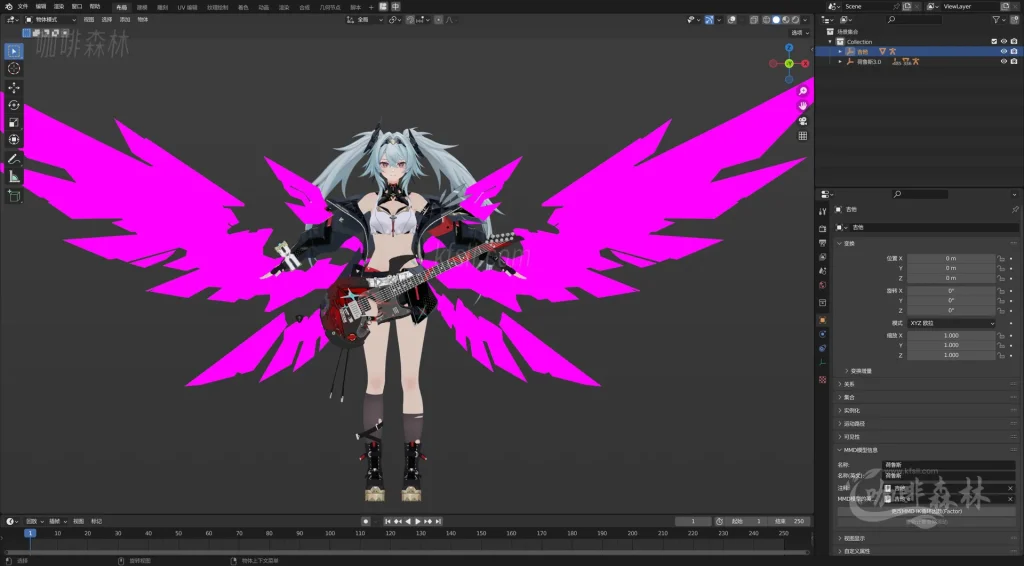This screenshot has width=1024, height=566.
Task: Disable rendering for the 吉他 object
Action: 1014,52
